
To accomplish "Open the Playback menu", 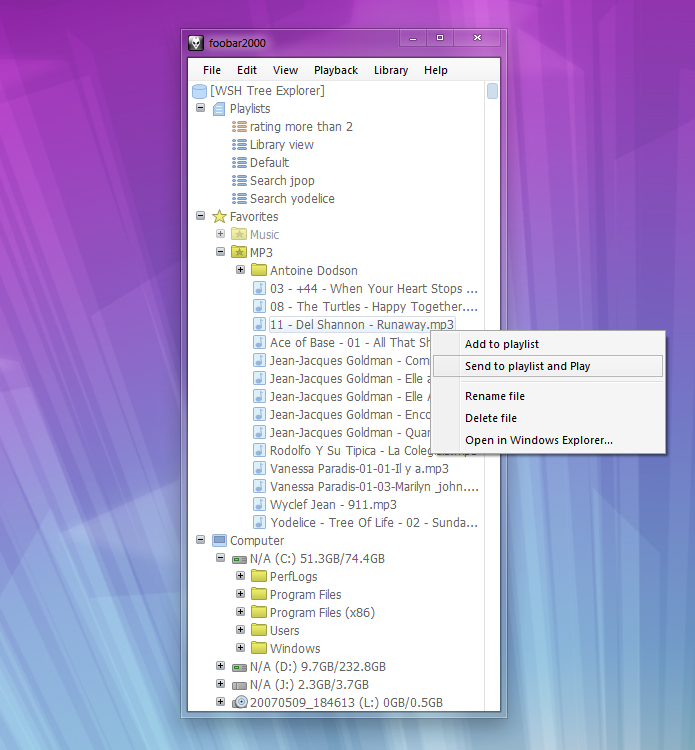I will (x=336, y=70).
